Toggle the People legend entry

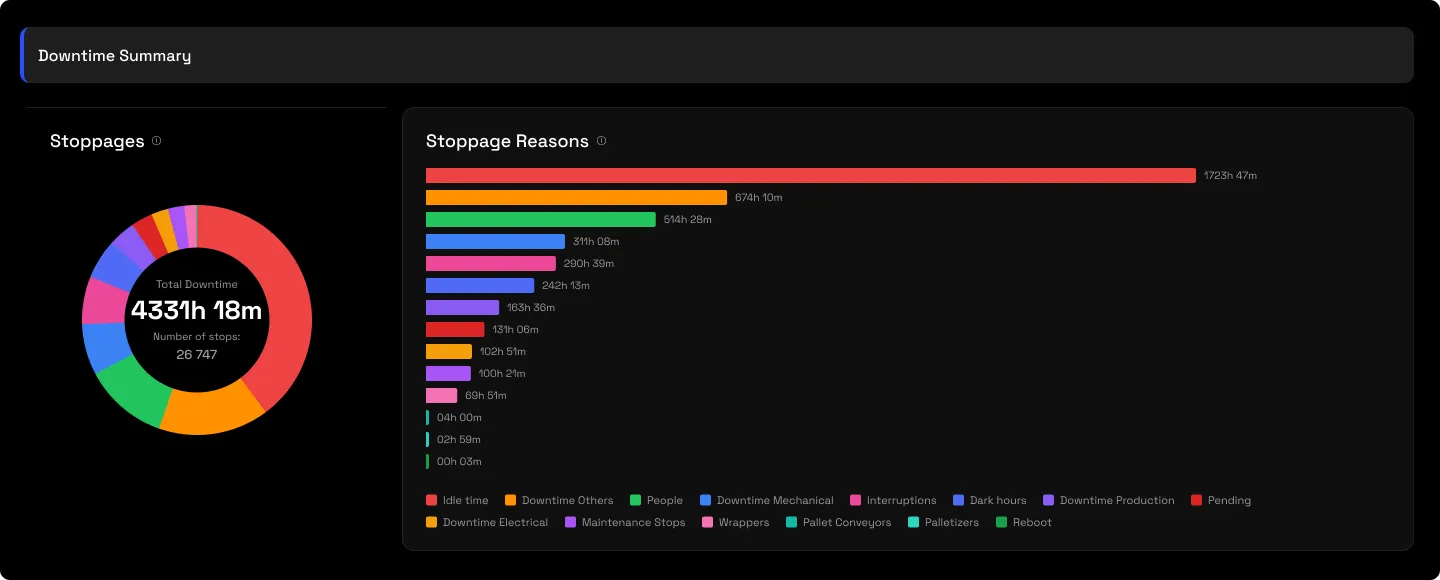click(x=656, y=500)
